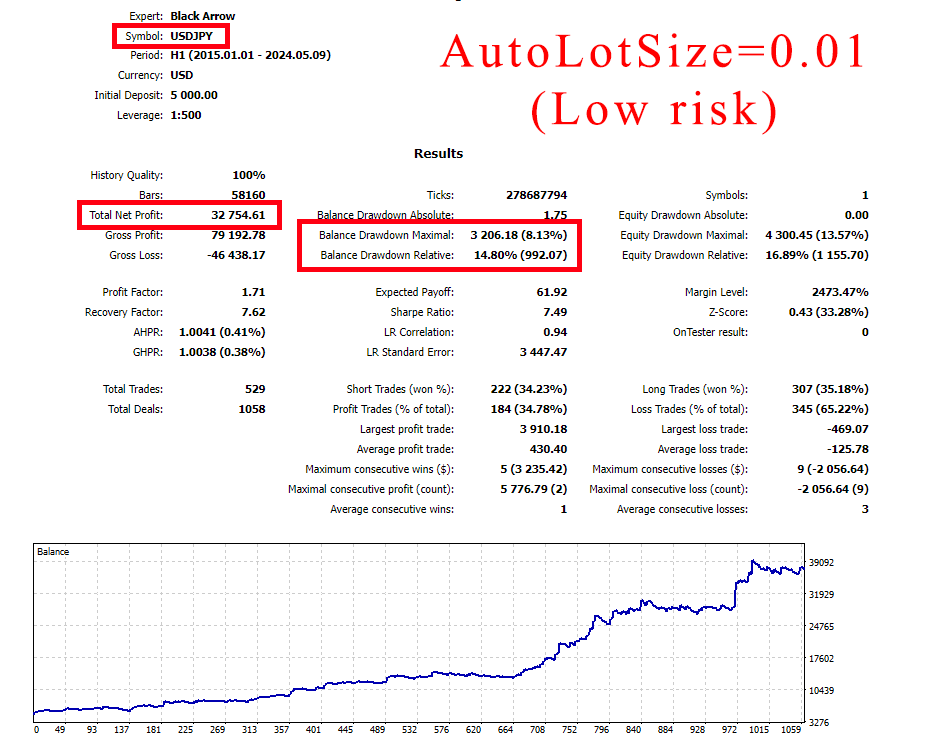Viewport: 940px width, 740px height.
Task: Click the 24765 balance axis label
Action: pos(821,627)
